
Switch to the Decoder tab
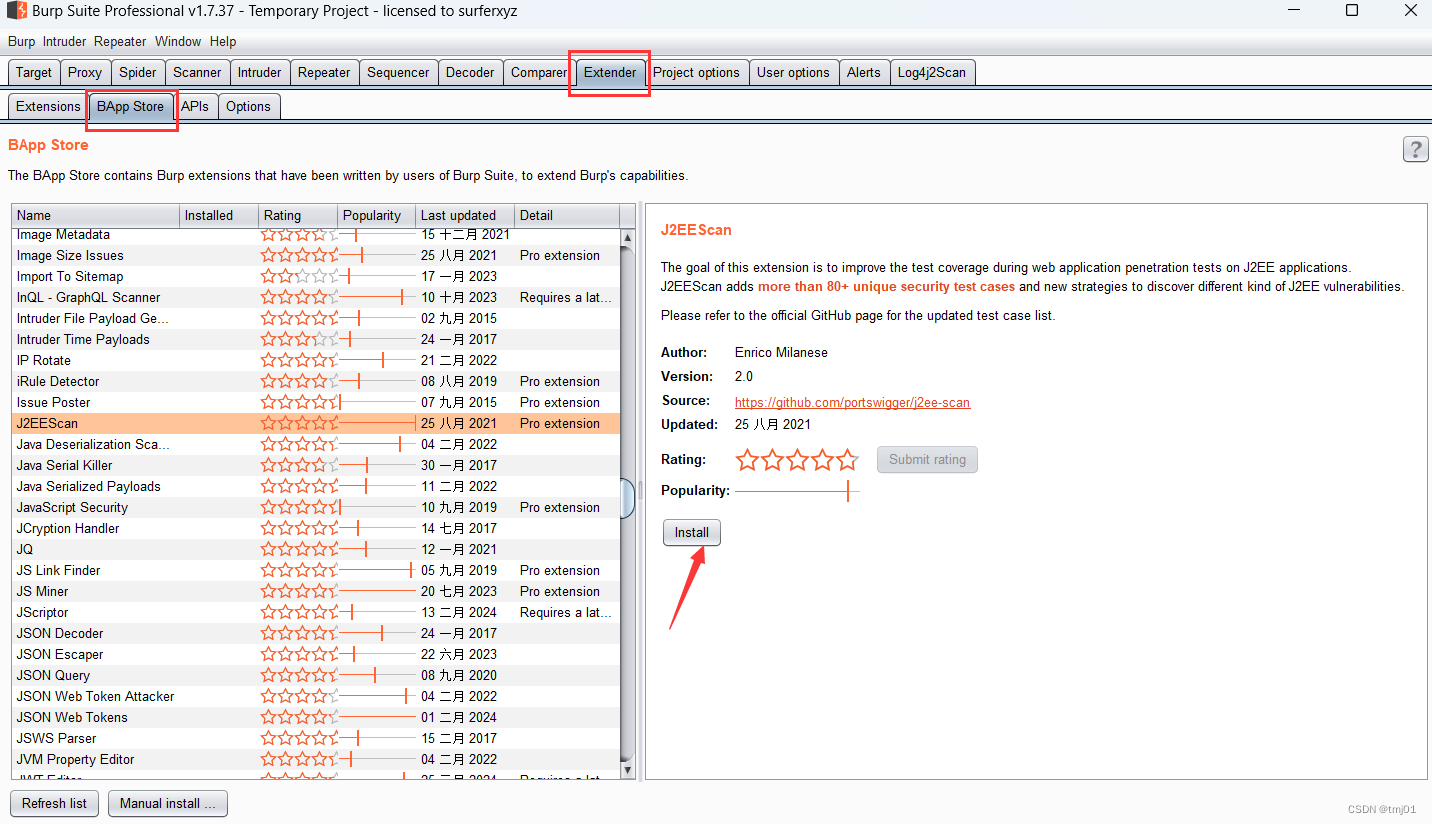pos(470,72)
